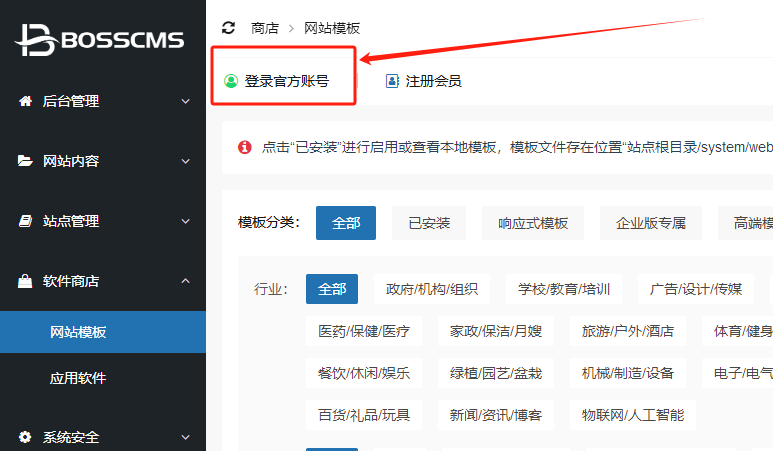This screenshot has width=773, height=451.
Task: Select 网站模板 in the sidebar
Action: click(78, 332)
